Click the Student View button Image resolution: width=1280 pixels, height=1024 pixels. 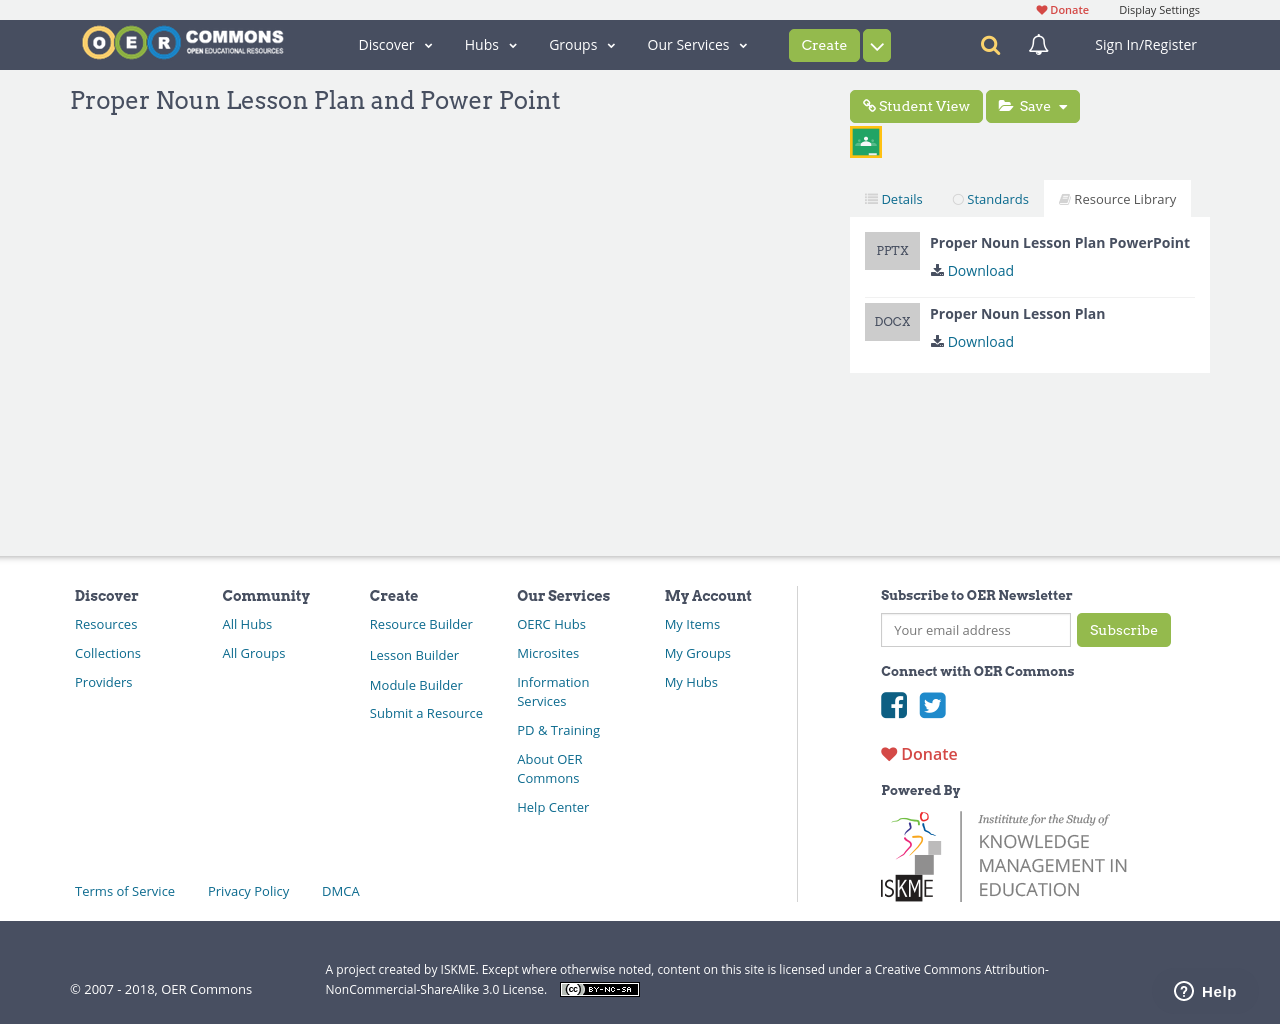pyautogui.click(x=916, y=104)
